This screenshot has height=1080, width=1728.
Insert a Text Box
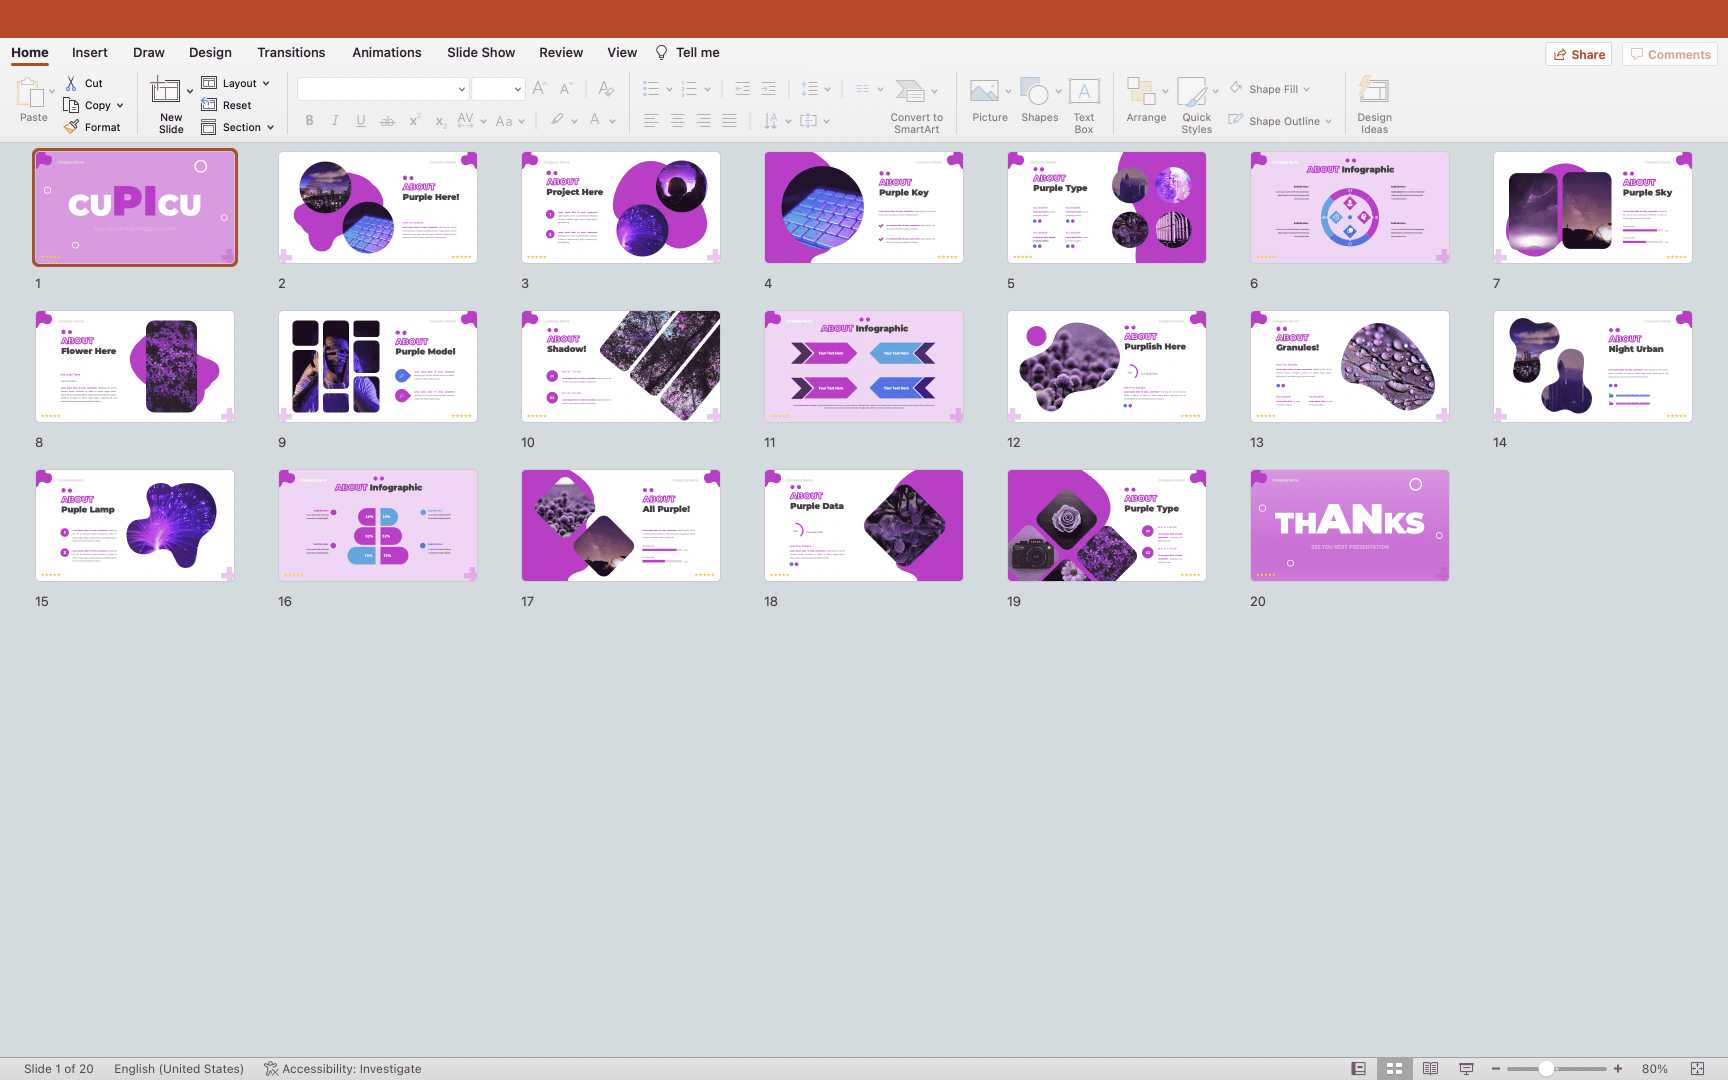1084,92
